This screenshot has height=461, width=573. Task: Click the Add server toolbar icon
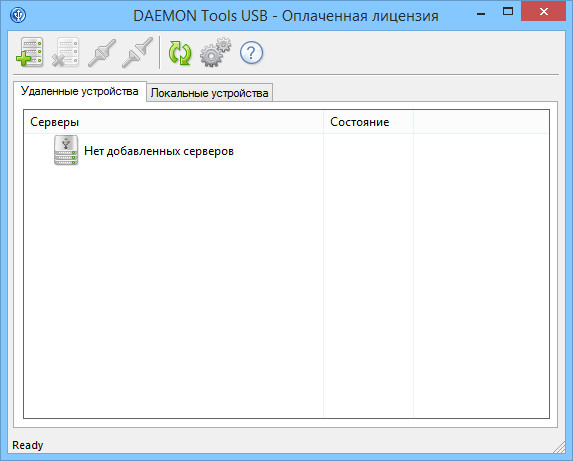[30, 52]
